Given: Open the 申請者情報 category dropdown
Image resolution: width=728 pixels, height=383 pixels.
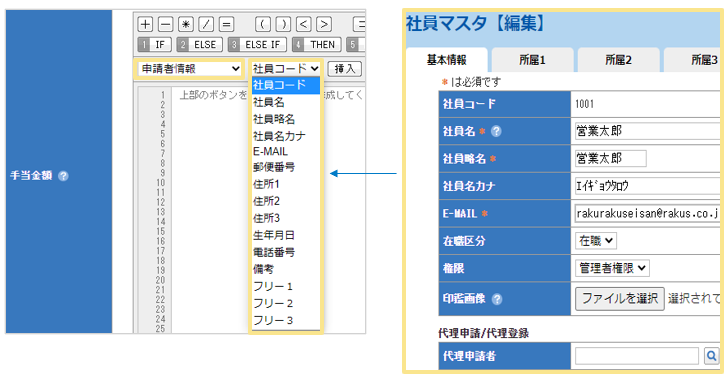Looking at the screenshot, I should tap(189, 69).
